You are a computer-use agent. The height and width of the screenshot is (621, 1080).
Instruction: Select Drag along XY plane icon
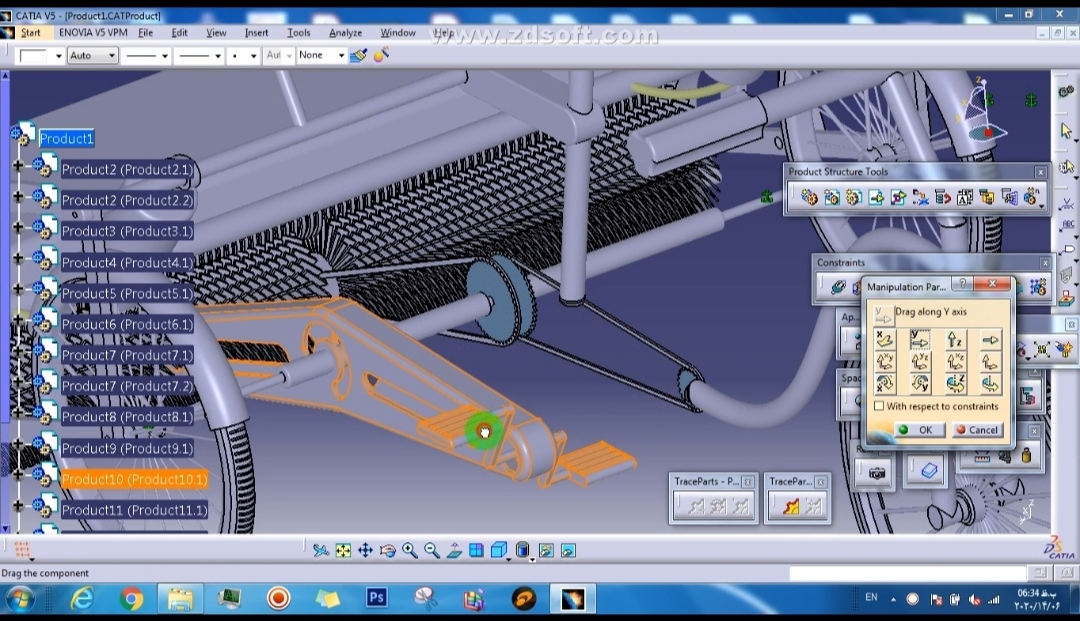tap(884, 361)
